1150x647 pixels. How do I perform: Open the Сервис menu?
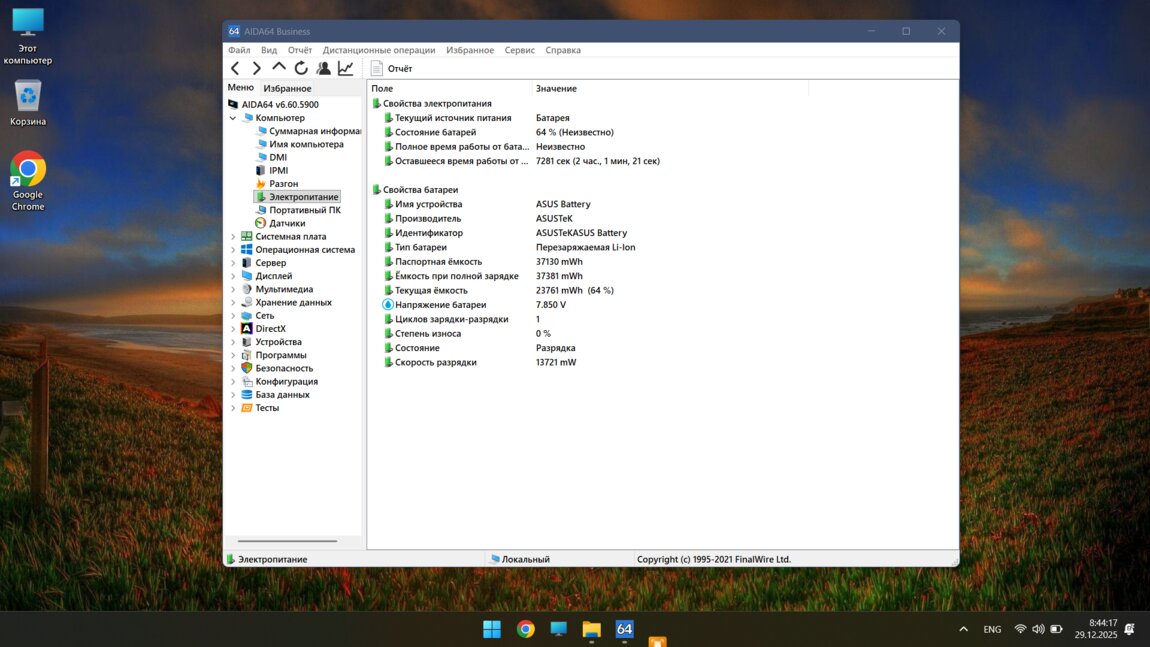click(519, 50)
